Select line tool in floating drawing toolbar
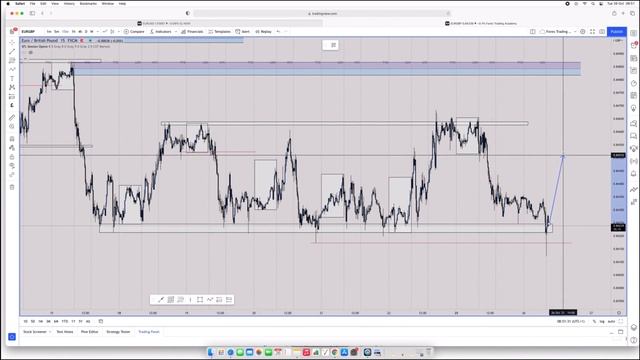The width and height of the screenshot is (640, 360). click(161, 300)
